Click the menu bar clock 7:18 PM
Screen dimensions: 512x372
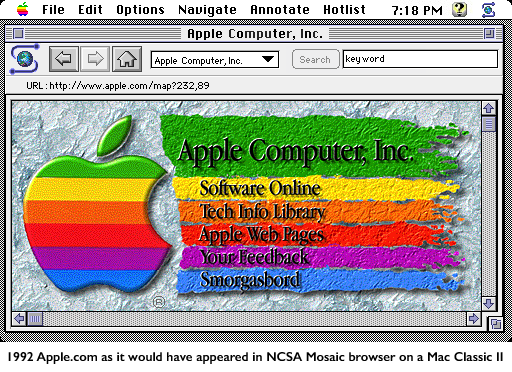pyautogui.click(x=417, y=11)
